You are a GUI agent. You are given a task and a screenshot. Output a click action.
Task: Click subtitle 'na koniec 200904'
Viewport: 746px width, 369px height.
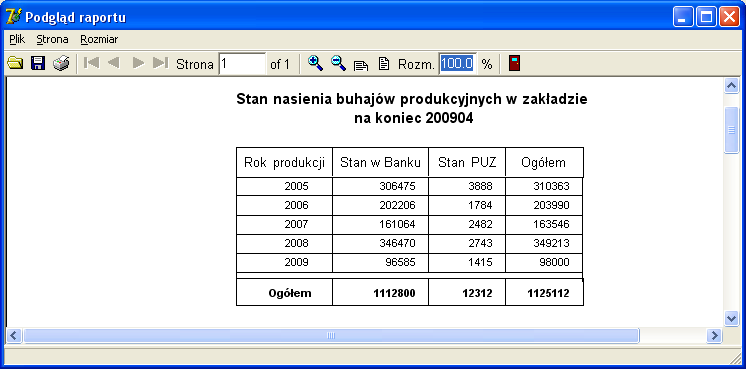[413, 119]
